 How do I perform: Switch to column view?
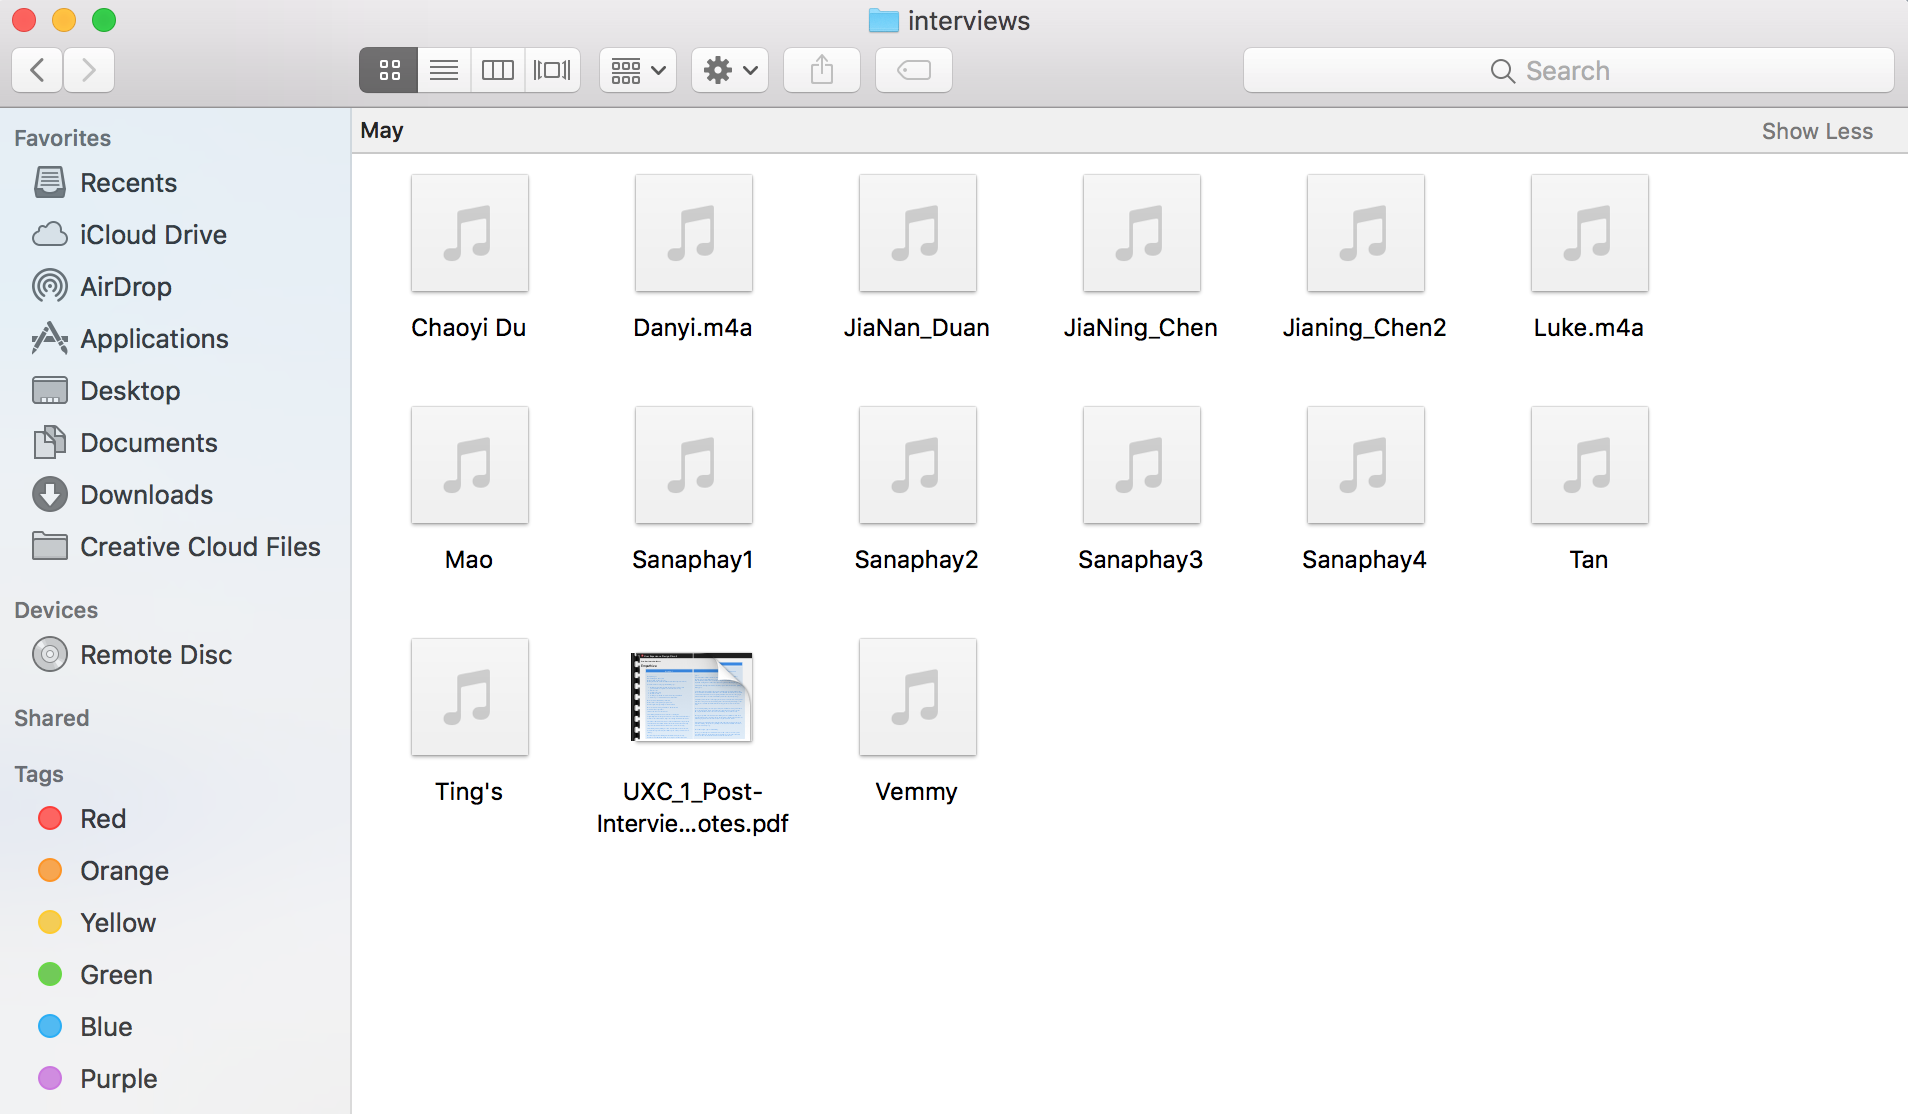(x=498, y=70)
